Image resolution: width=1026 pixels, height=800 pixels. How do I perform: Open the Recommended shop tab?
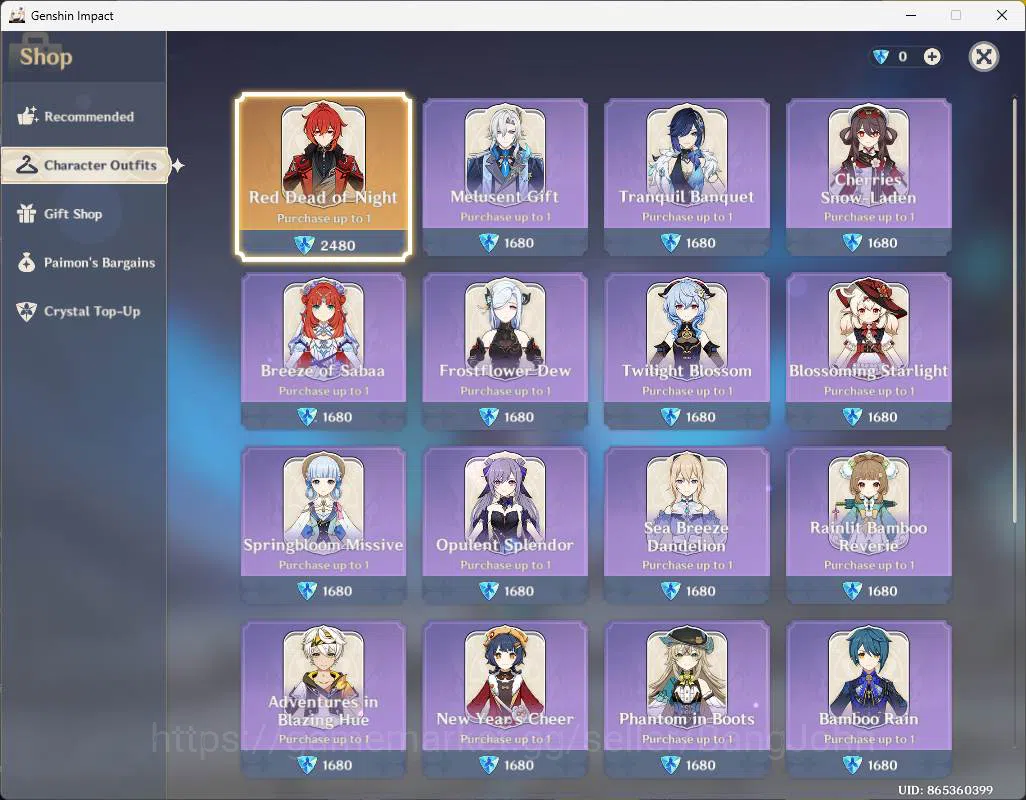click(x=84, y=116)
